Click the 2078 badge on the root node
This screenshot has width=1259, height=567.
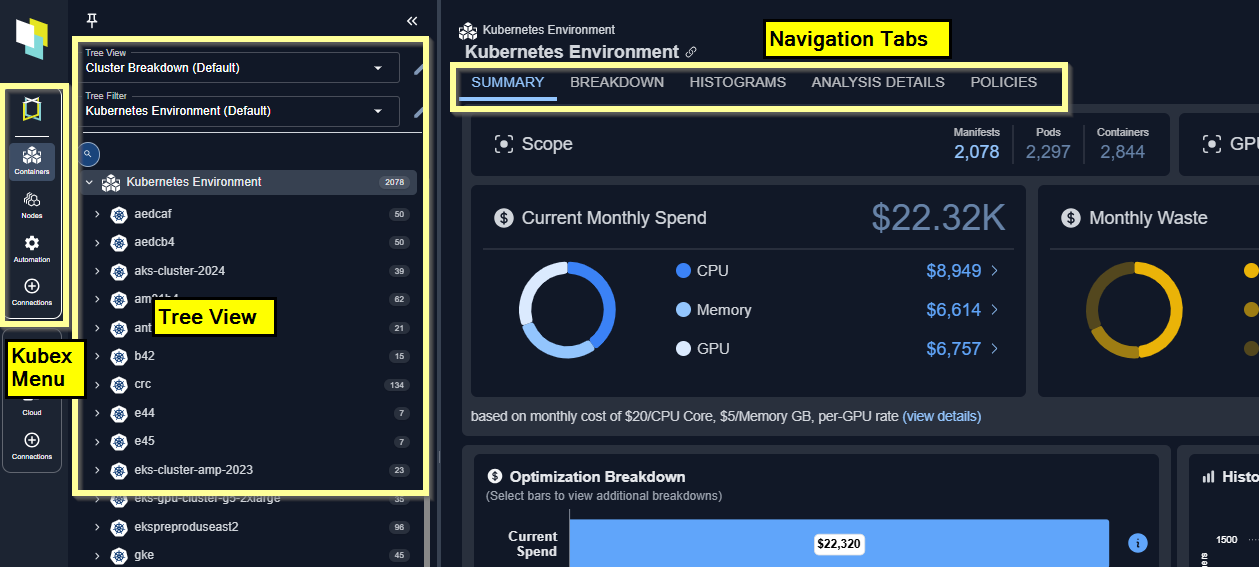click(x=395, y=183)
